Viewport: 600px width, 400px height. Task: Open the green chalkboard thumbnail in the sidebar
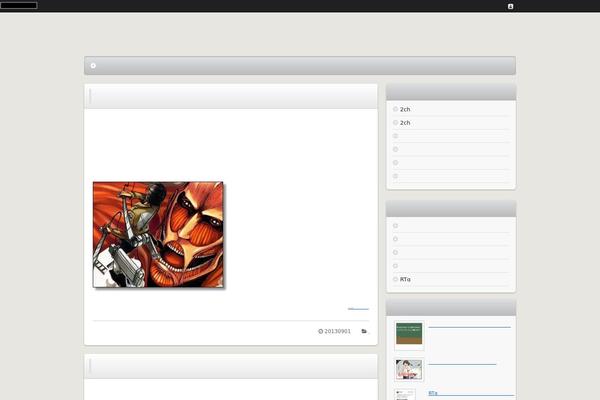(409, 334)
